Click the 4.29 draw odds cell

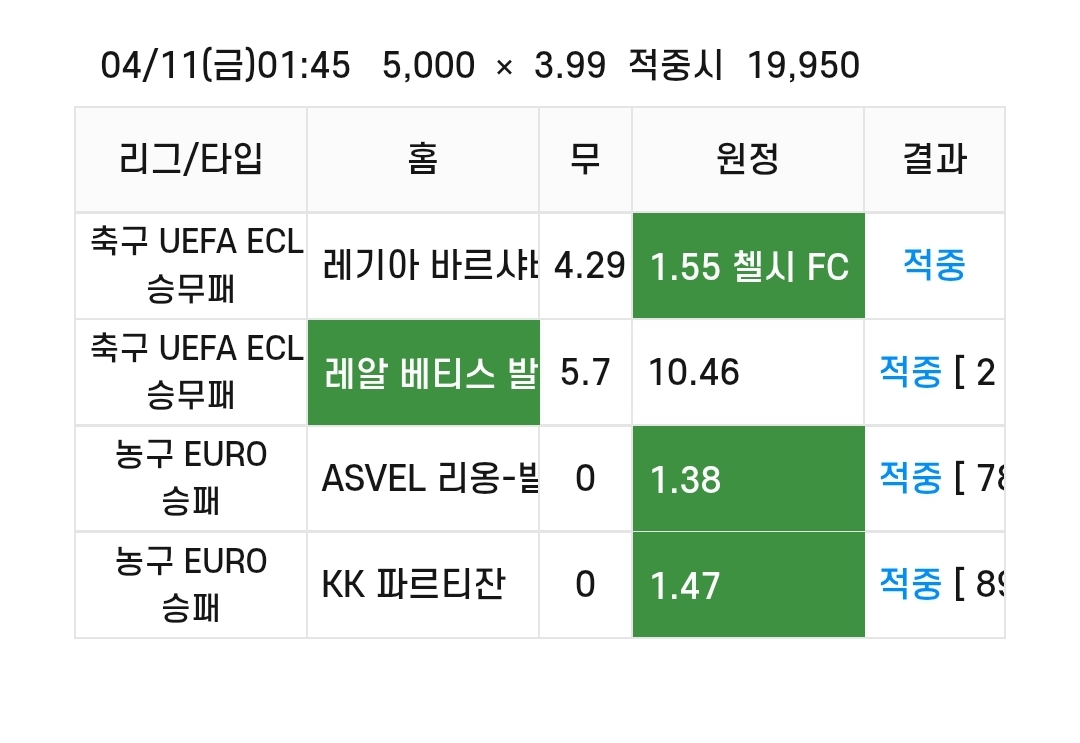tap(586, 266)
